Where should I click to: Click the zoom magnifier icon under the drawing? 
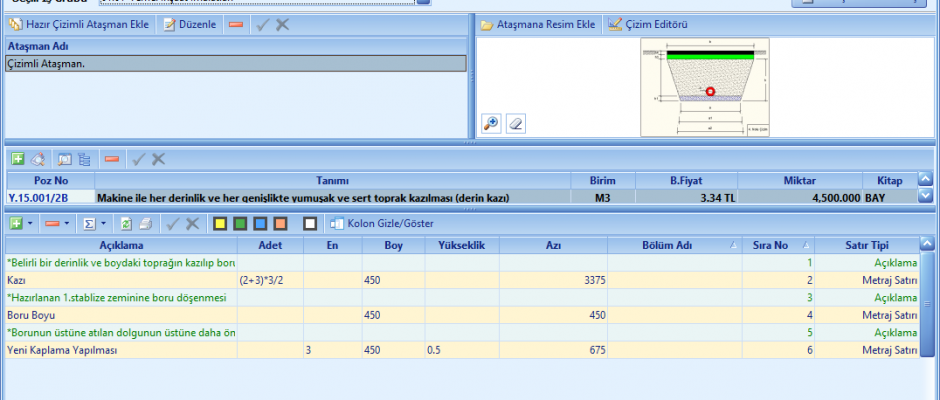coord(491,122)
